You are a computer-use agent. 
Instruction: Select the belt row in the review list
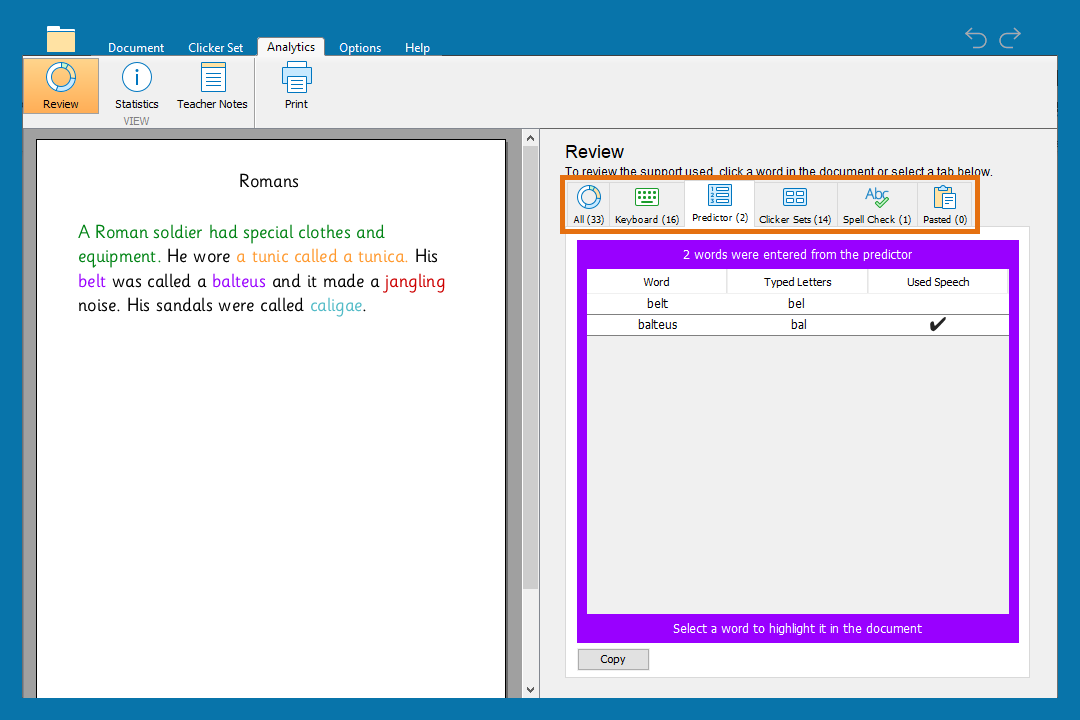point(657,303)
